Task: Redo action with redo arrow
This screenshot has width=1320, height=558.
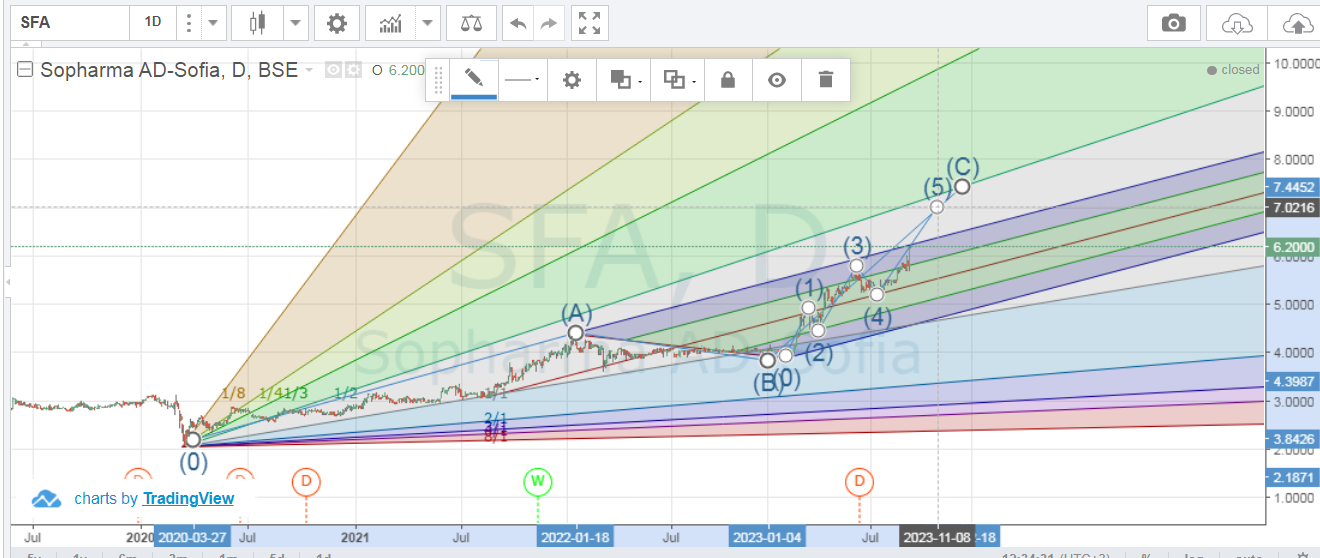Action: coord(548,22)
